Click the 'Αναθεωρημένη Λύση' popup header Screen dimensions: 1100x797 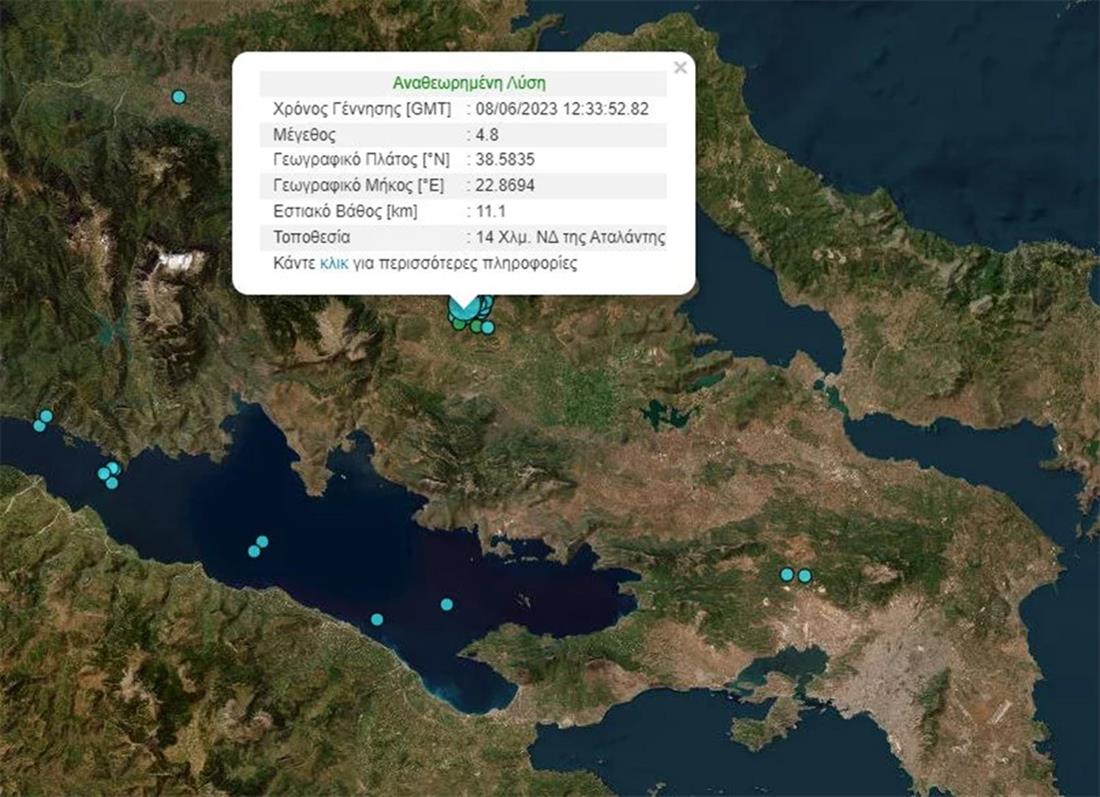pos(463,83)
